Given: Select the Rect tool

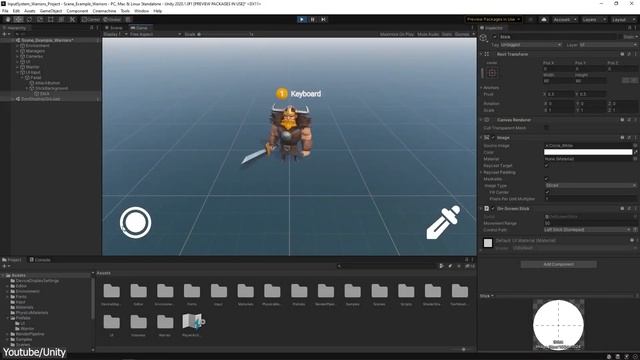Looking at the screenshot, I should coord(51,19).
